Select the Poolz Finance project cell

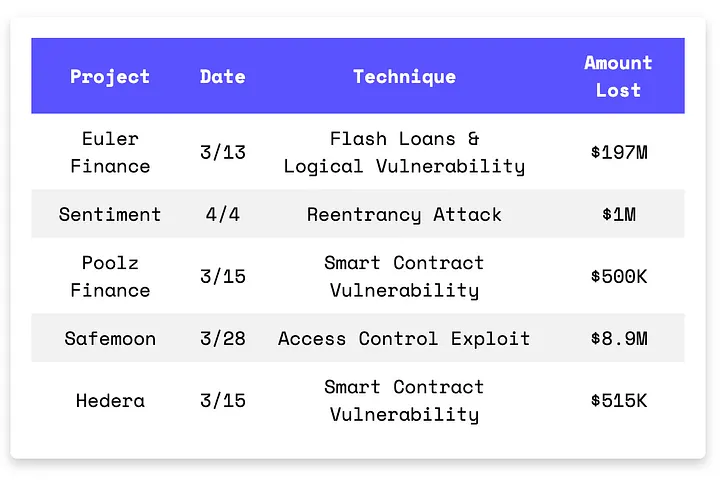tap(110, 277)
